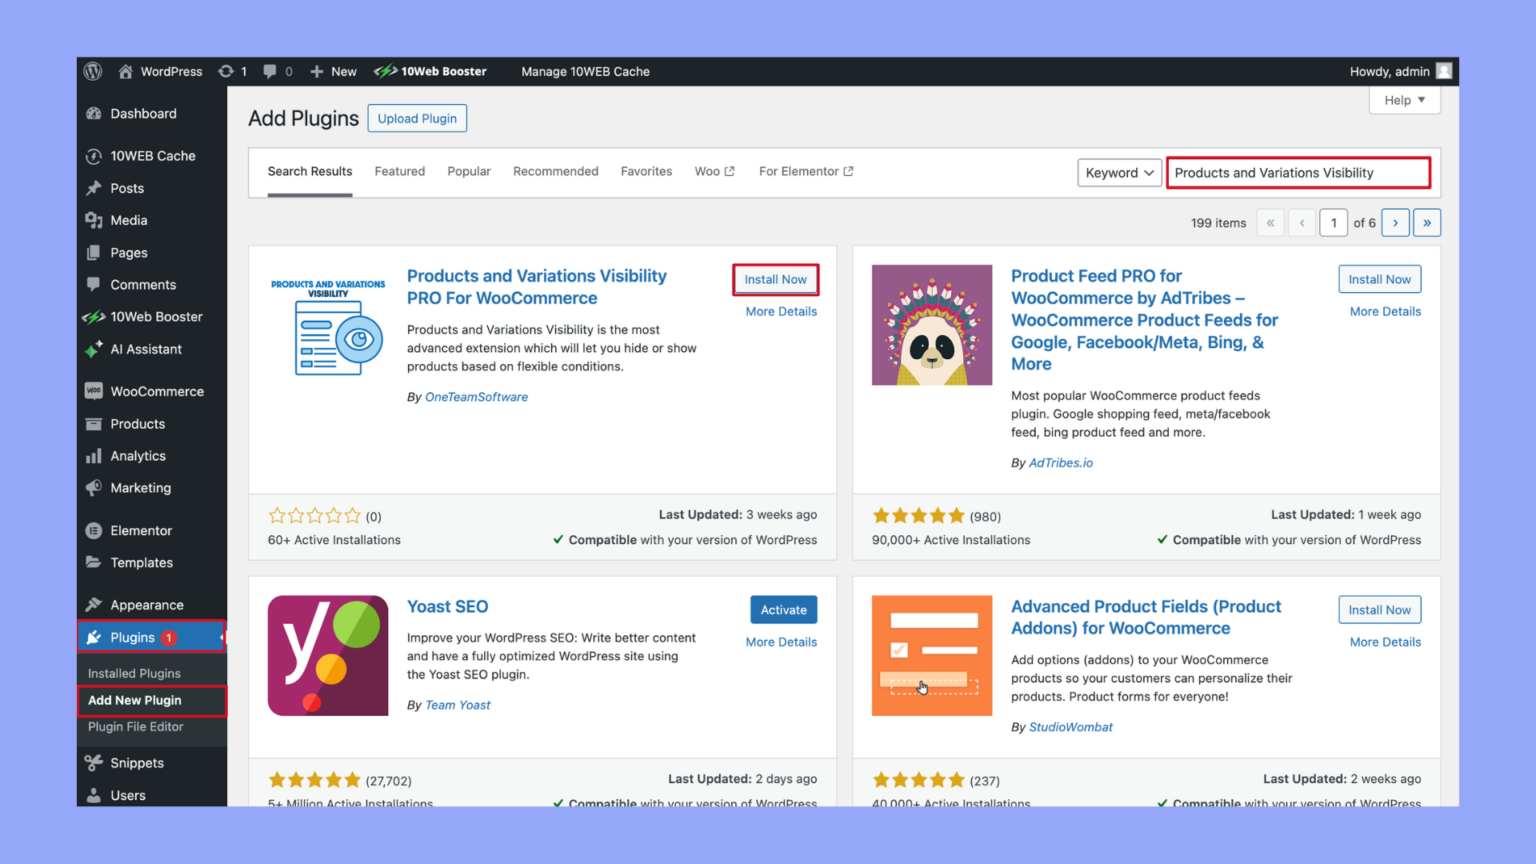The width and height of the screenshot is (1536, 864).
Task: Open the WordPress logo menu
Action: pos(92,71)
